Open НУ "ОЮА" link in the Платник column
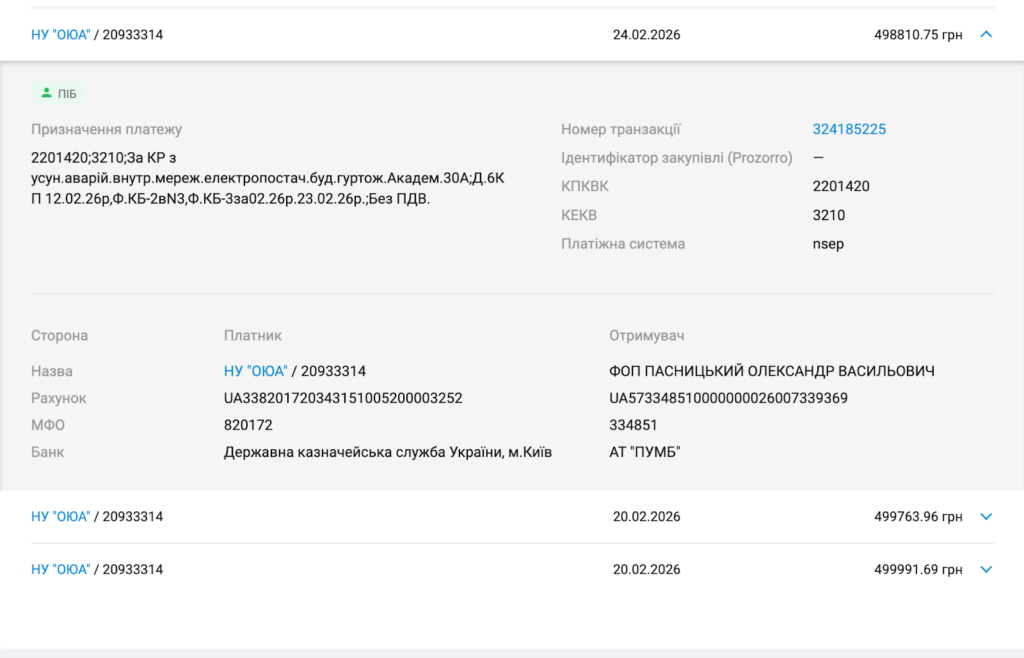This screenshot has height=658, width=1024. 255,371
